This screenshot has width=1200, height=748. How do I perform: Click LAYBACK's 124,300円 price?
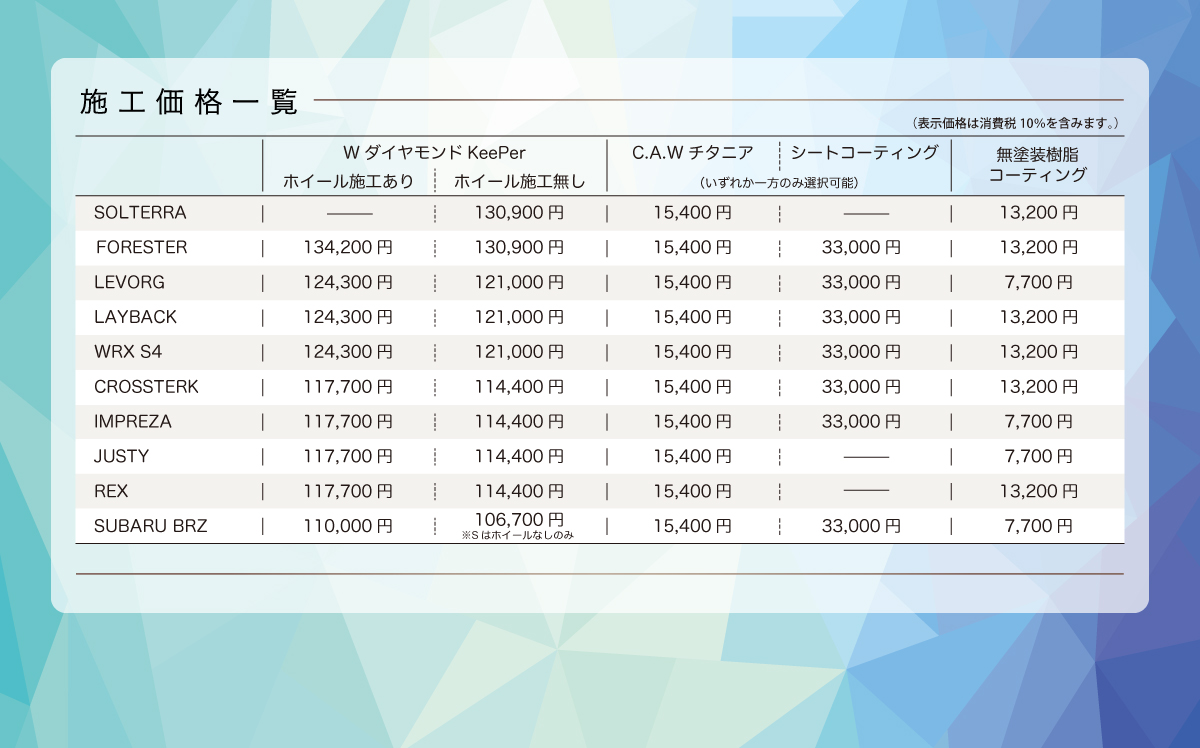tap(348, 317)
